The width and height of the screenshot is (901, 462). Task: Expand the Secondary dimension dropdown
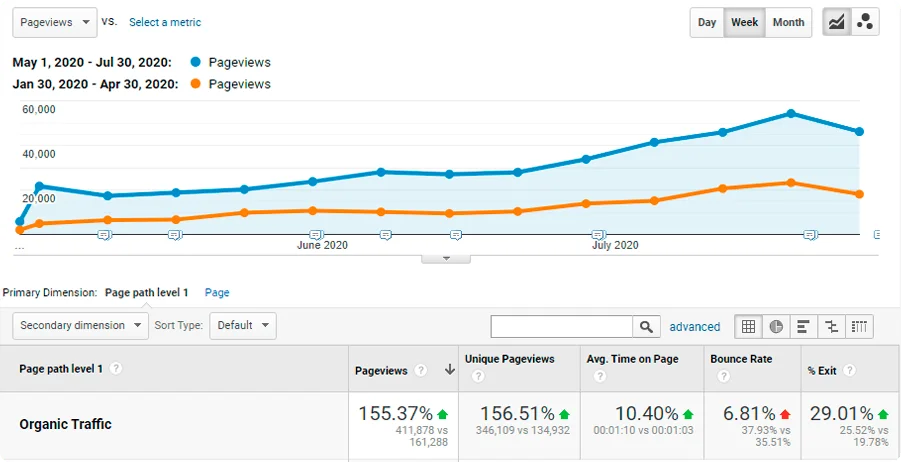click(x=80, y=325)
